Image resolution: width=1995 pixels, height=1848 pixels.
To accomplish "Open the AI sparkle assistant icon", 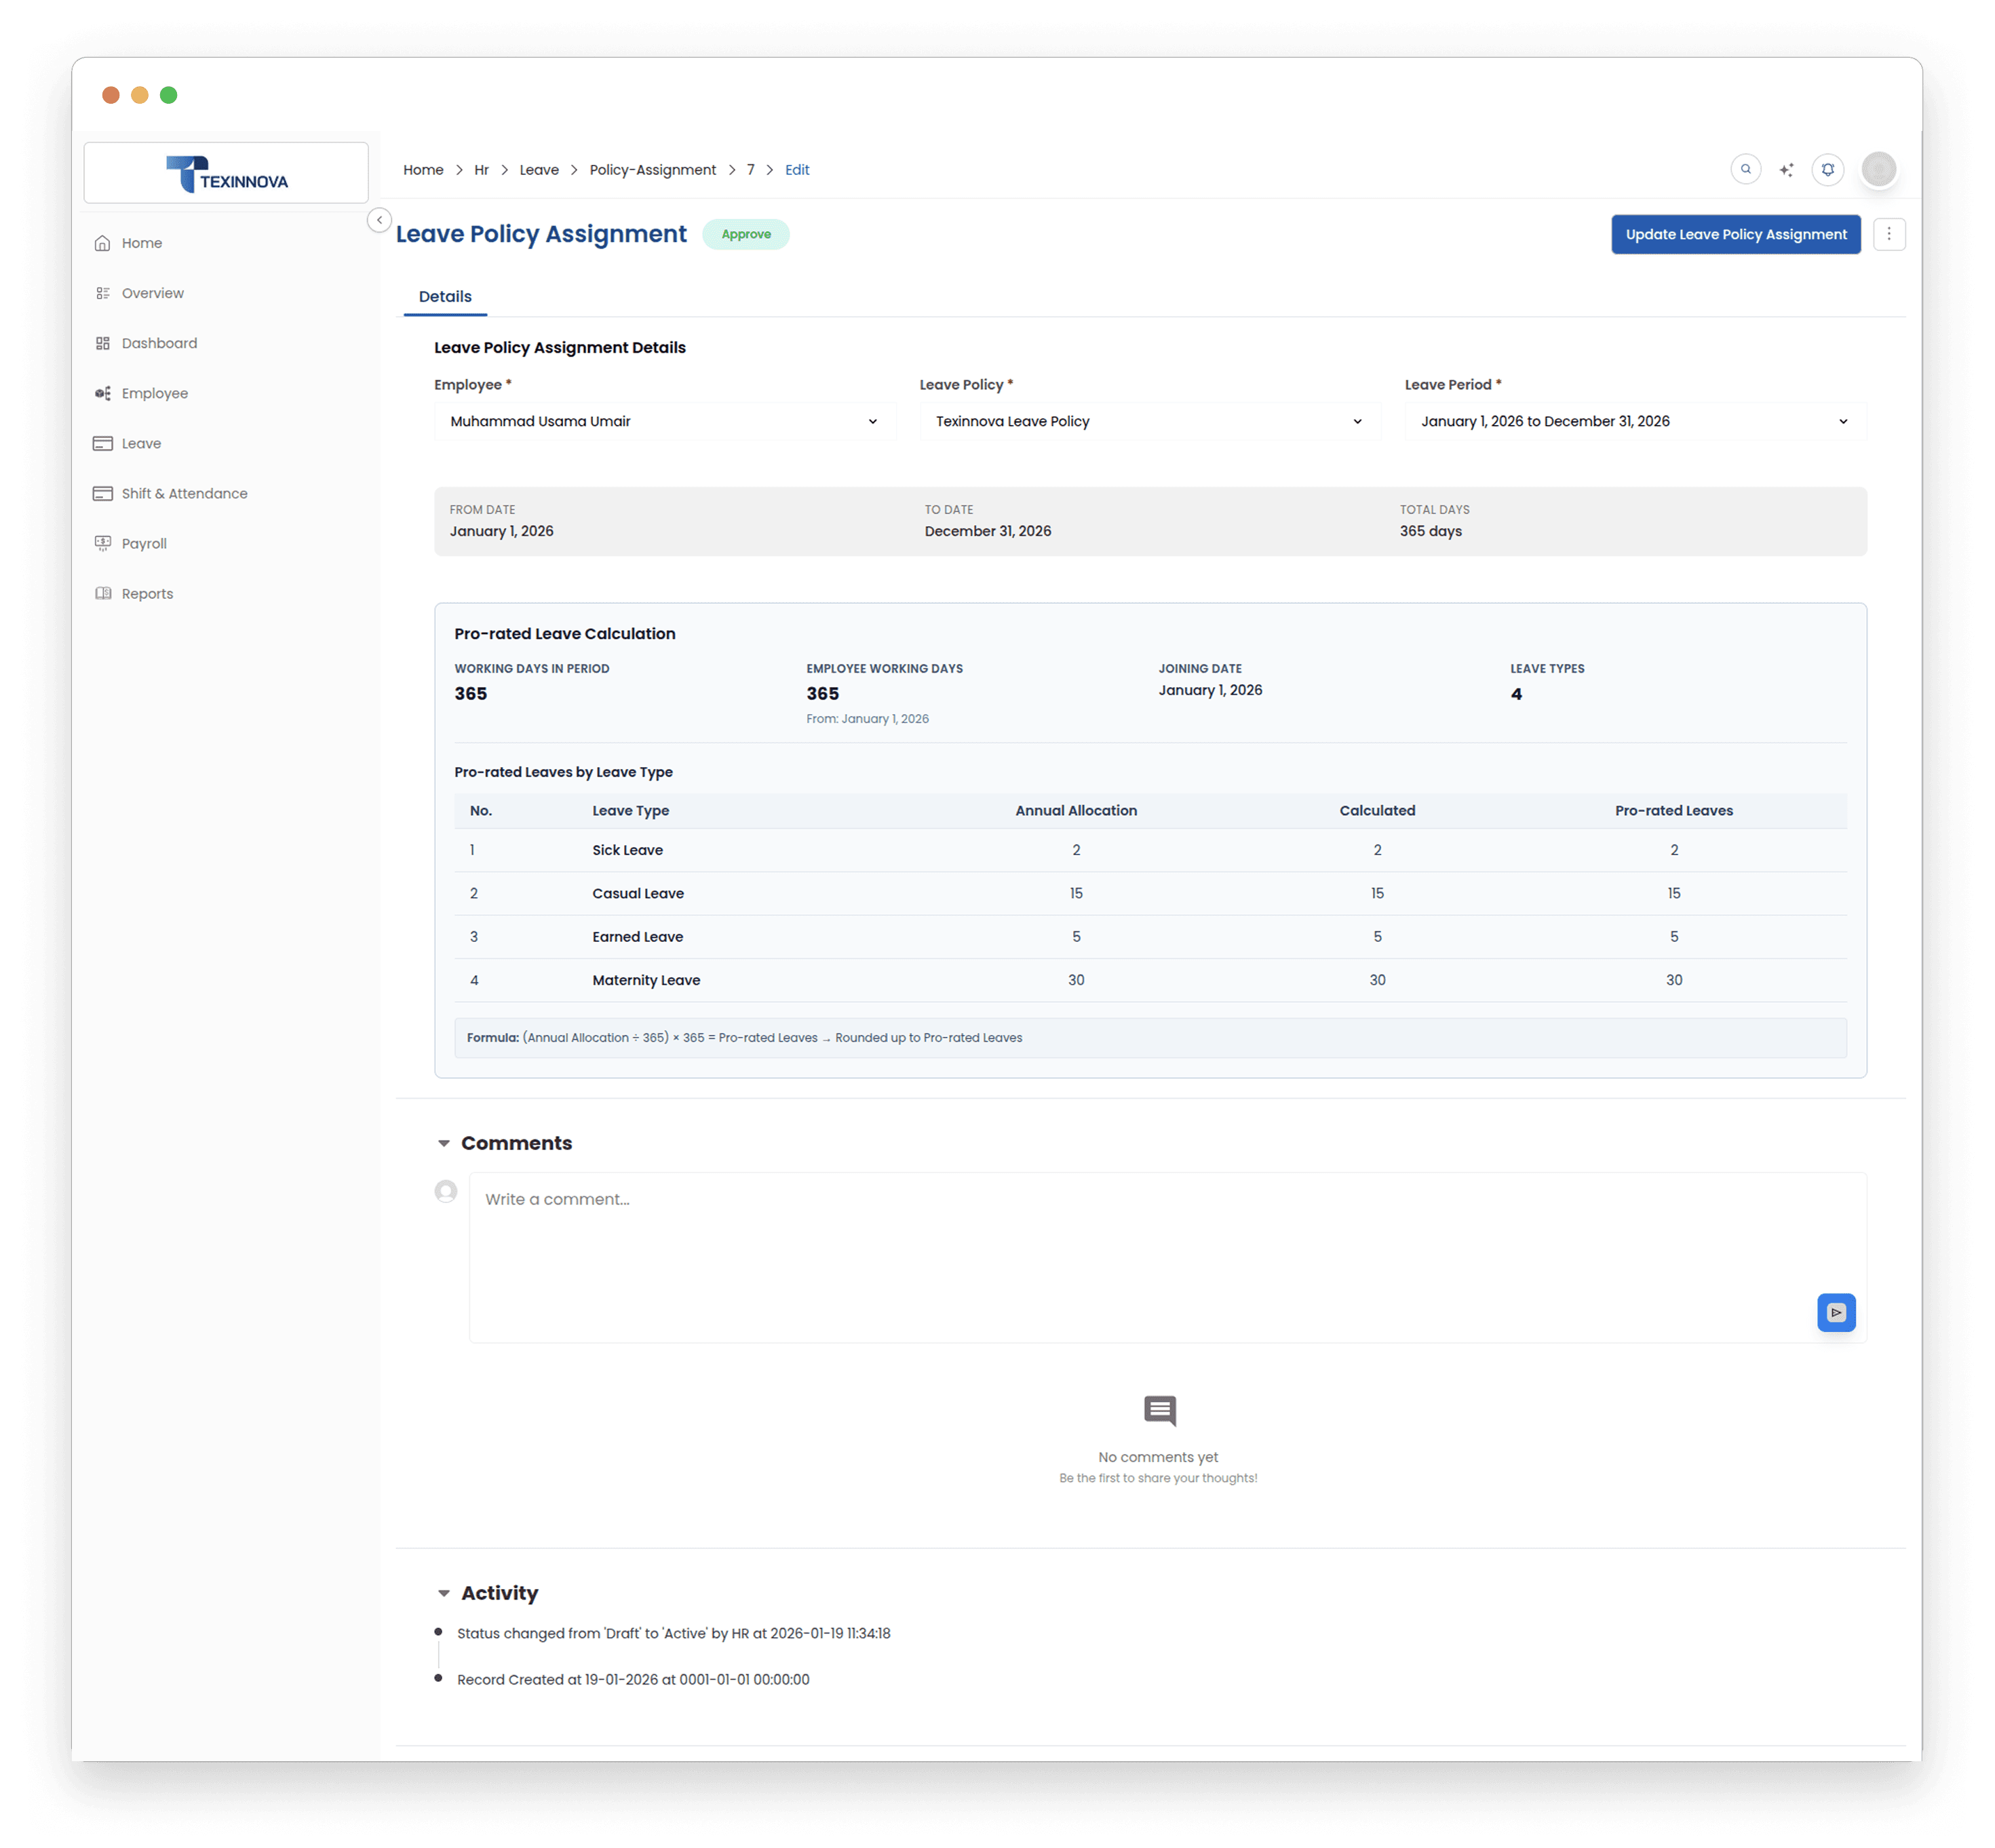I will click(x=1786, y=170).
